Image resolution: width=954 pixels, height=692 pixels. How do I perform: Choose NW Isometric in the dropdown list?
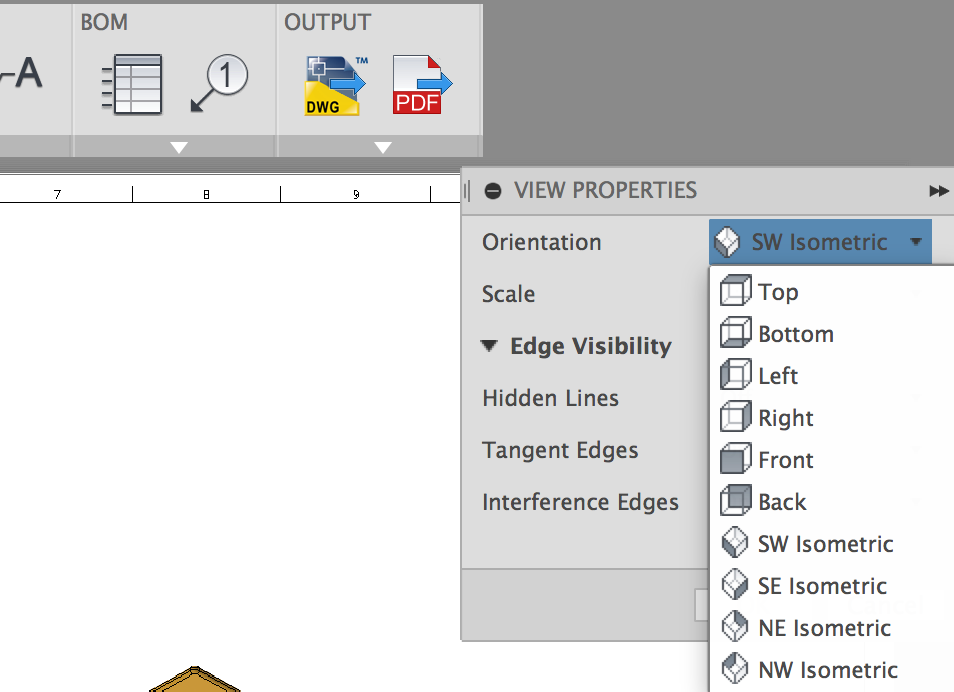click(831, 669)
